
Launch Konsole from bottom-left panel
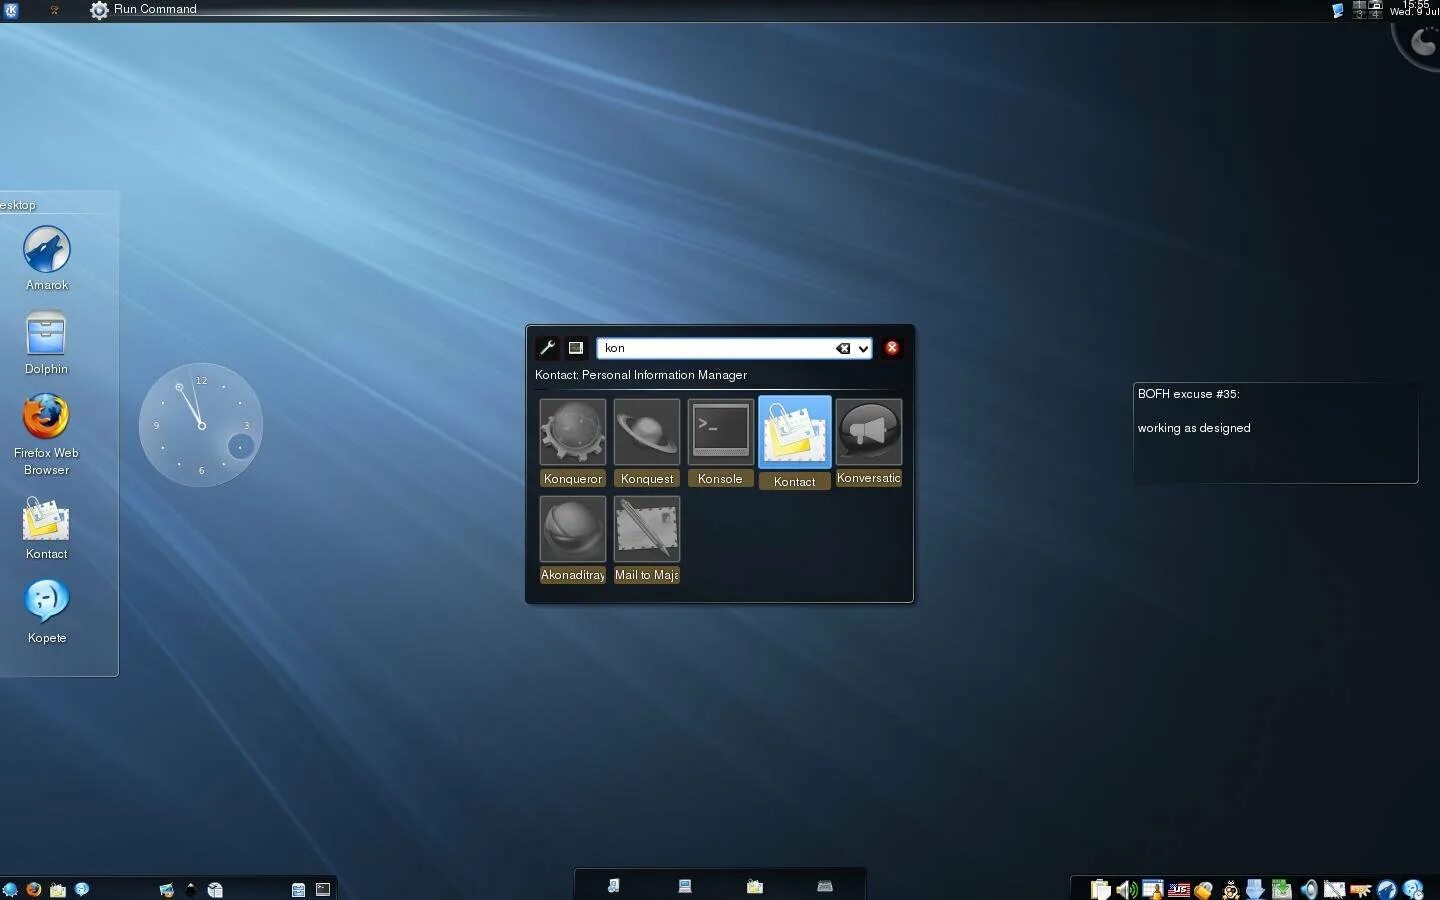pos(323,889)
